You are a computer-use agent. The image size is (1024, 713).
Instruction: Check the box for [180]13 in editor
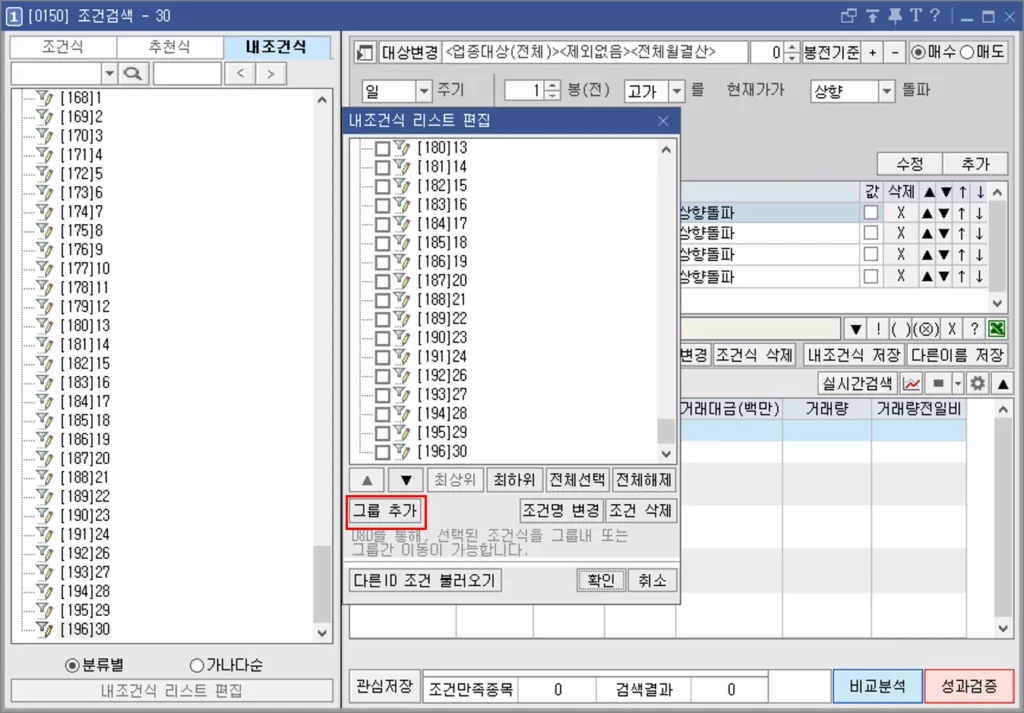383,149
